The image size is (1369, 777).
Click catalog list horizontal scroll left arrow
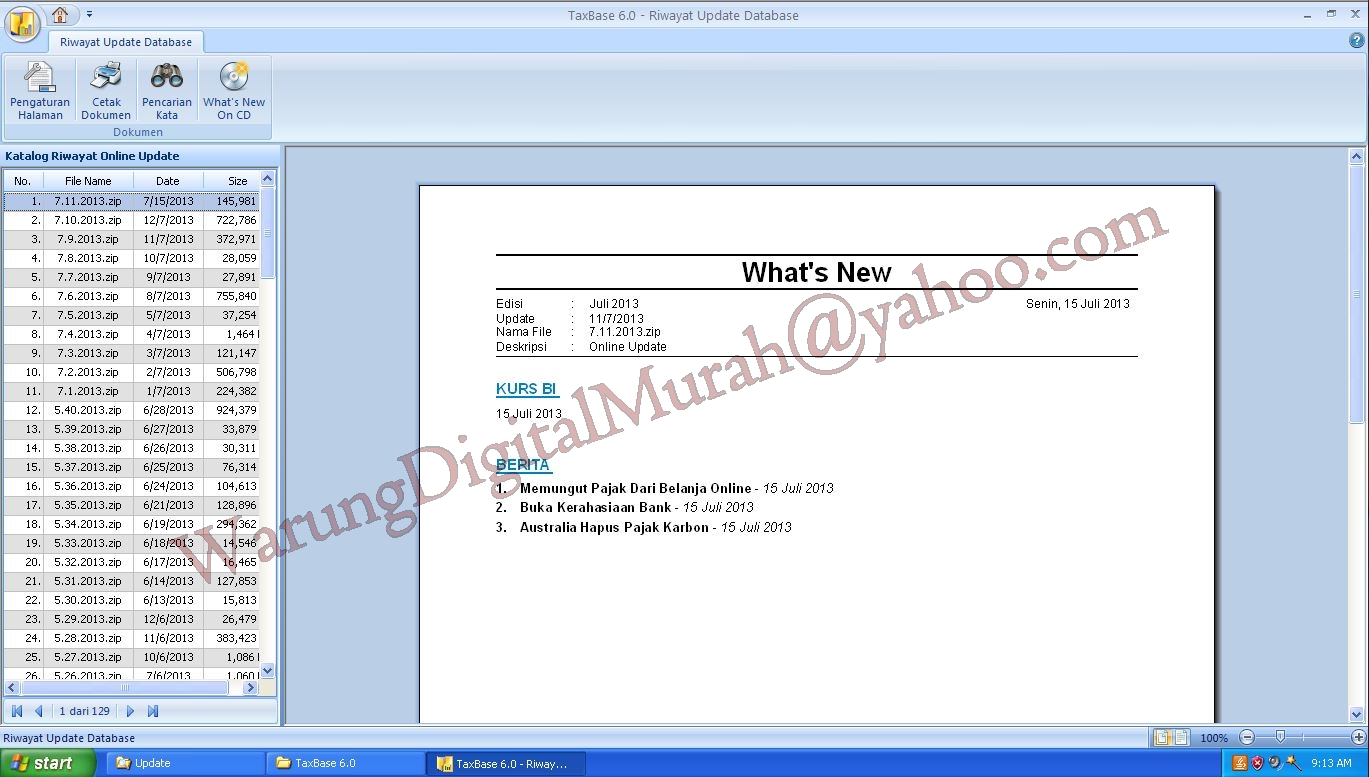[12, 688]
